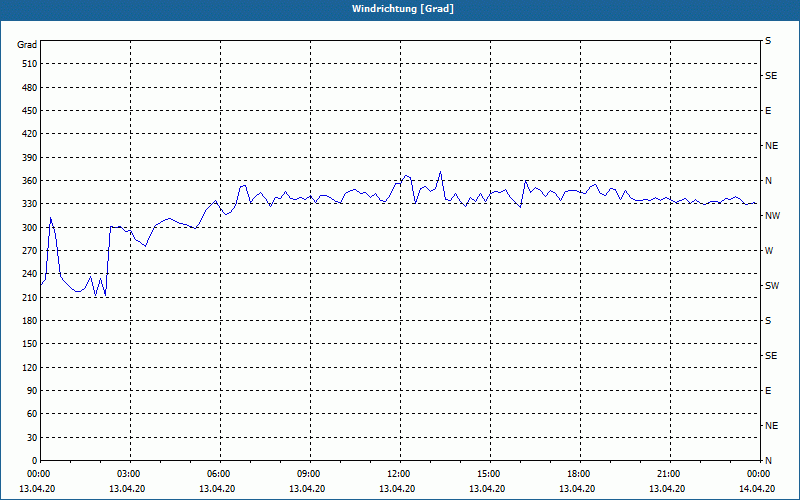Click the "240" y-axis value
Screen dimensions: 800x500
[x=30, y=274]
